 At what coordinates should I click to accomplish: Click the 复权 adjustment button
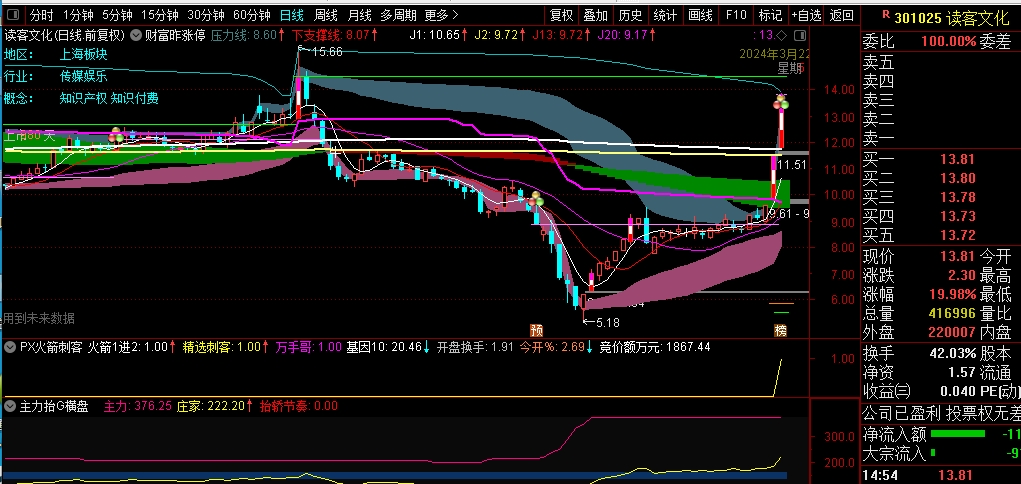click(x=561, y=14)
